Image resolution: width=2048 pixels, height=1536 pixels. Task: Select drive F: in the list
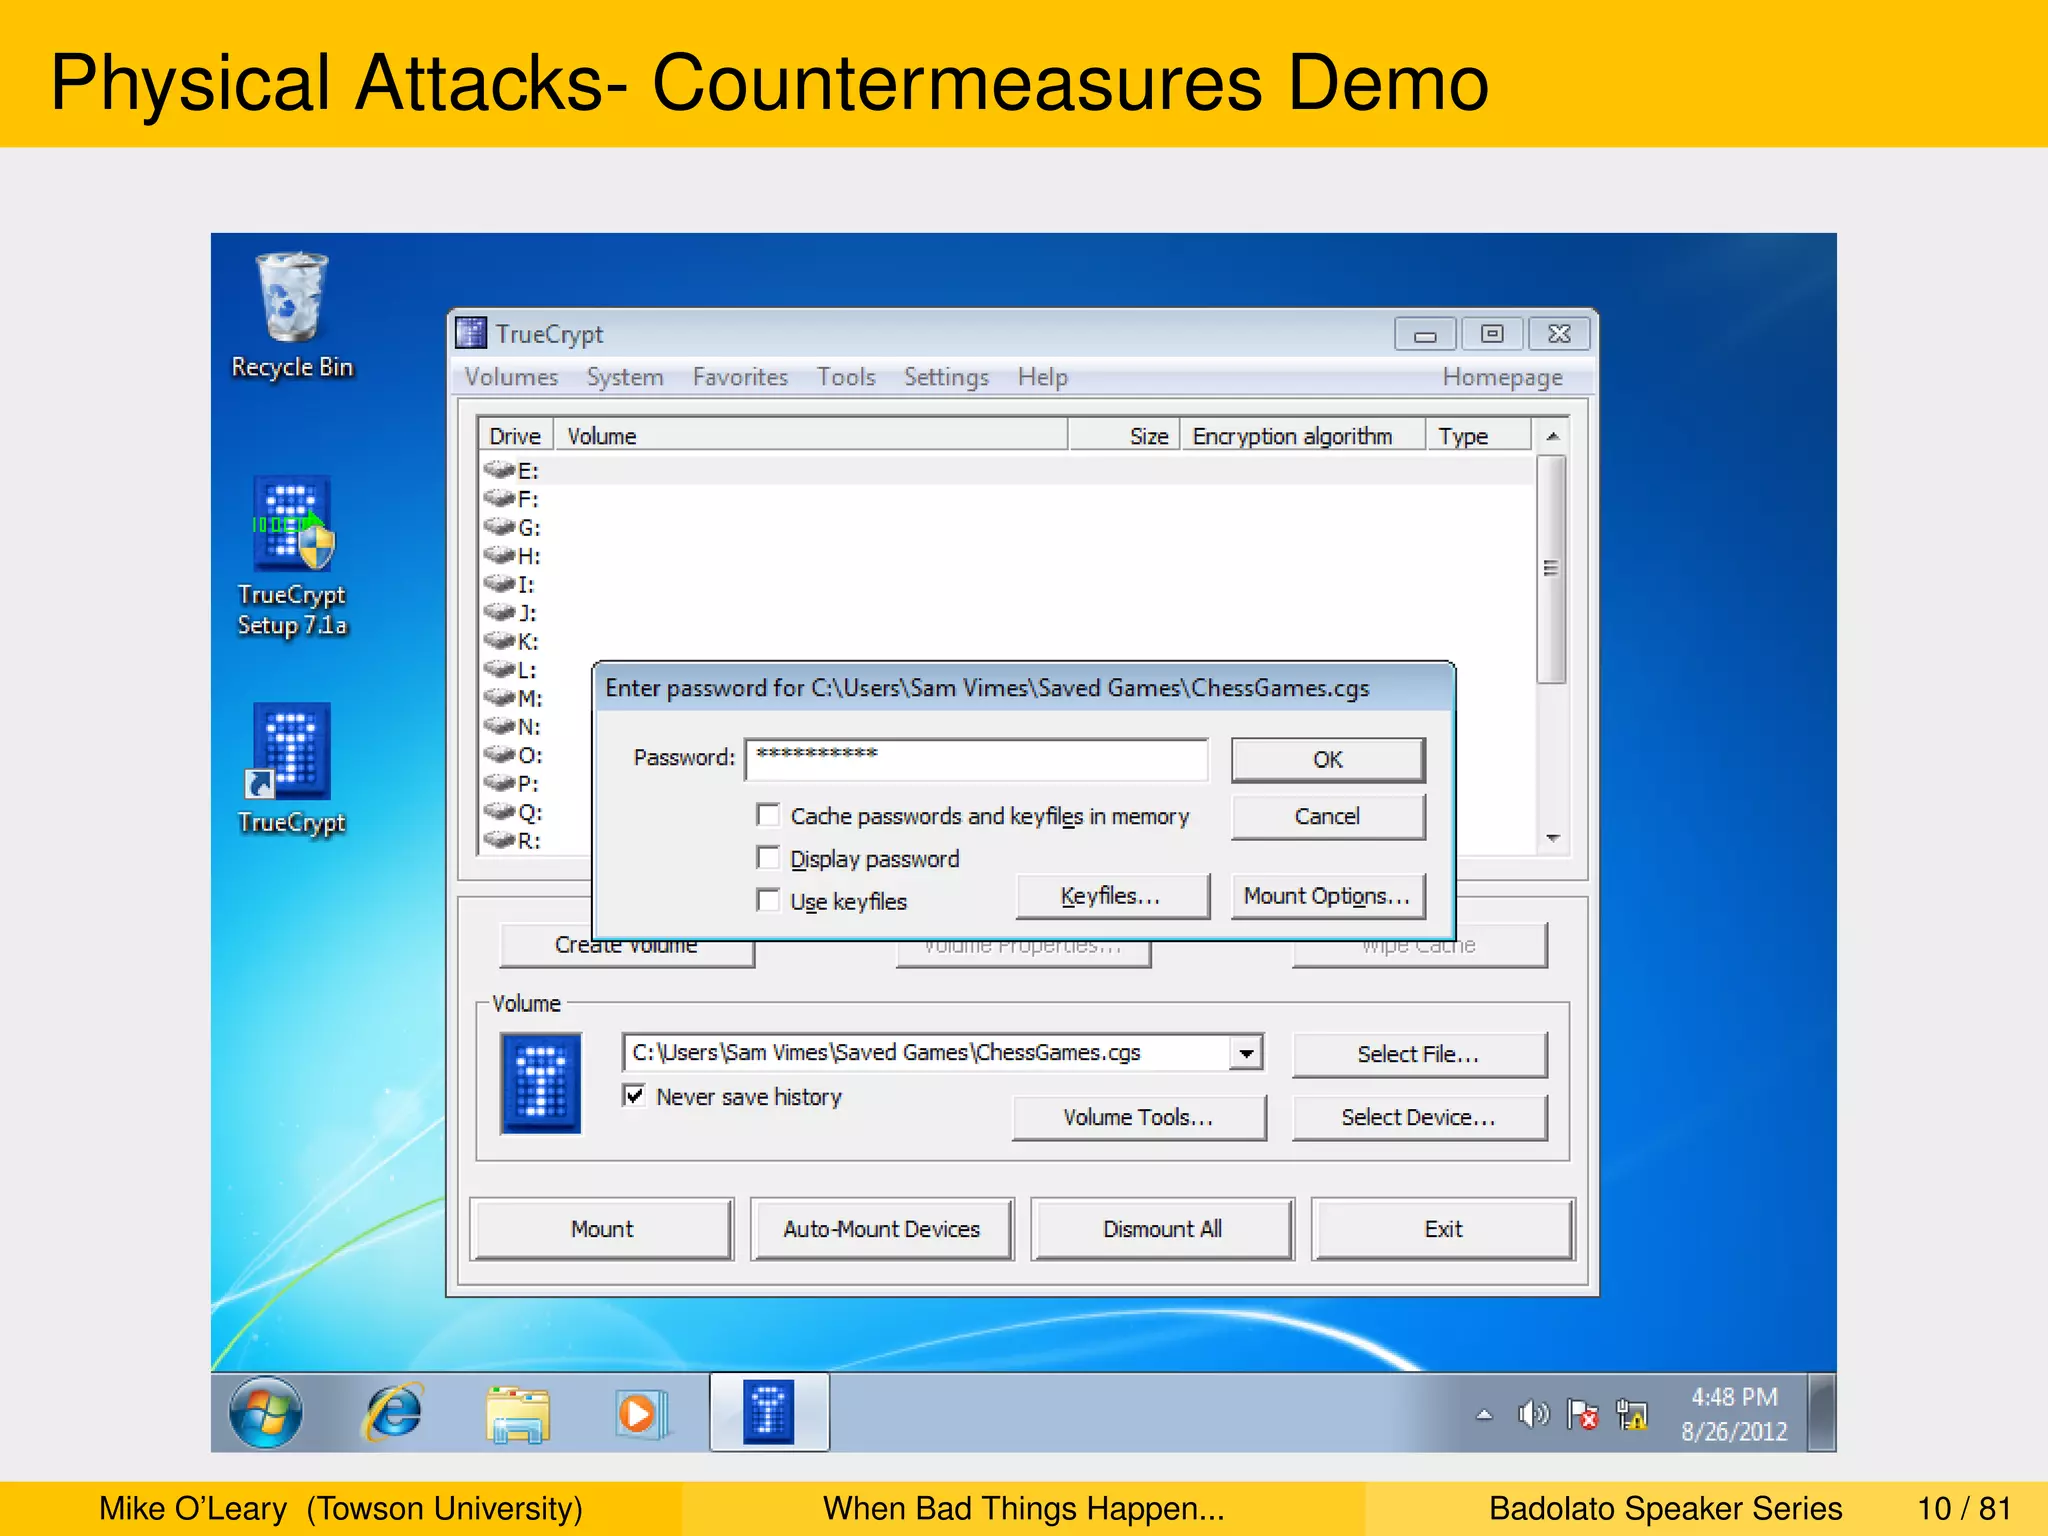click(x=1005, y=499)
